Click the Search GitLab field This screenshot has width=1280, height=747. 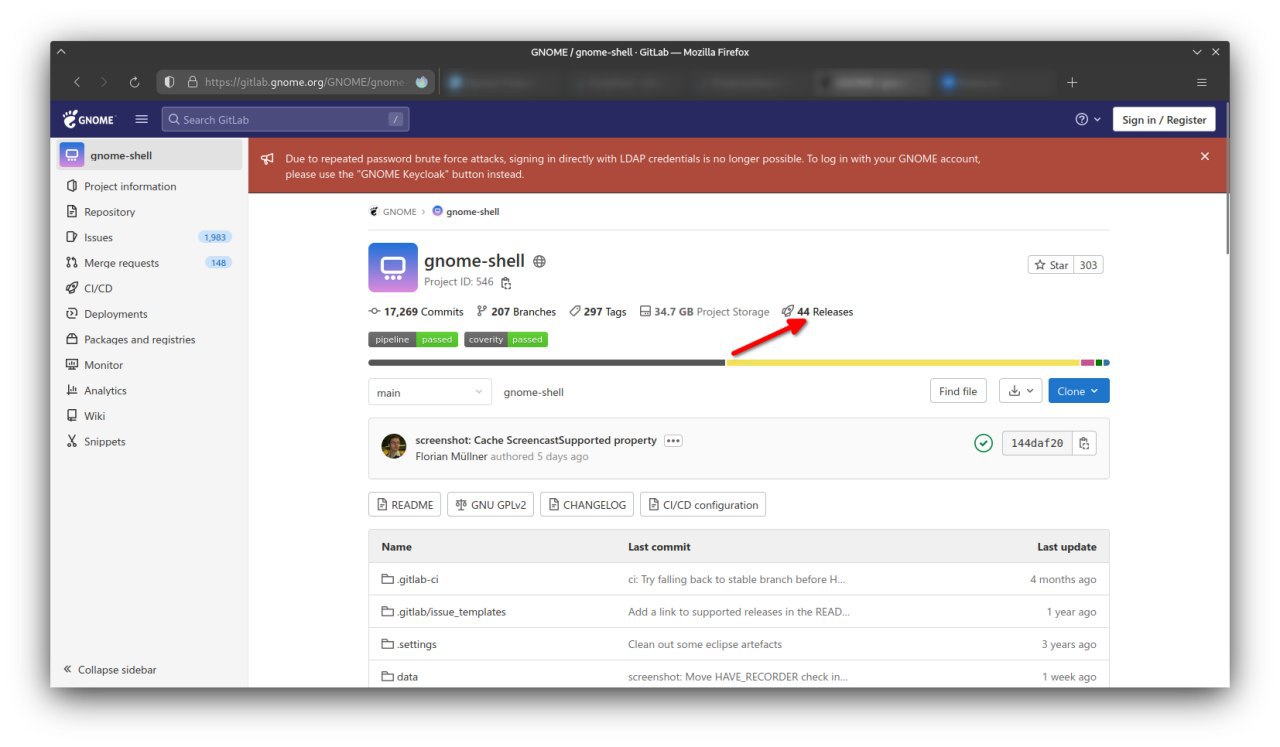(285, 120)
